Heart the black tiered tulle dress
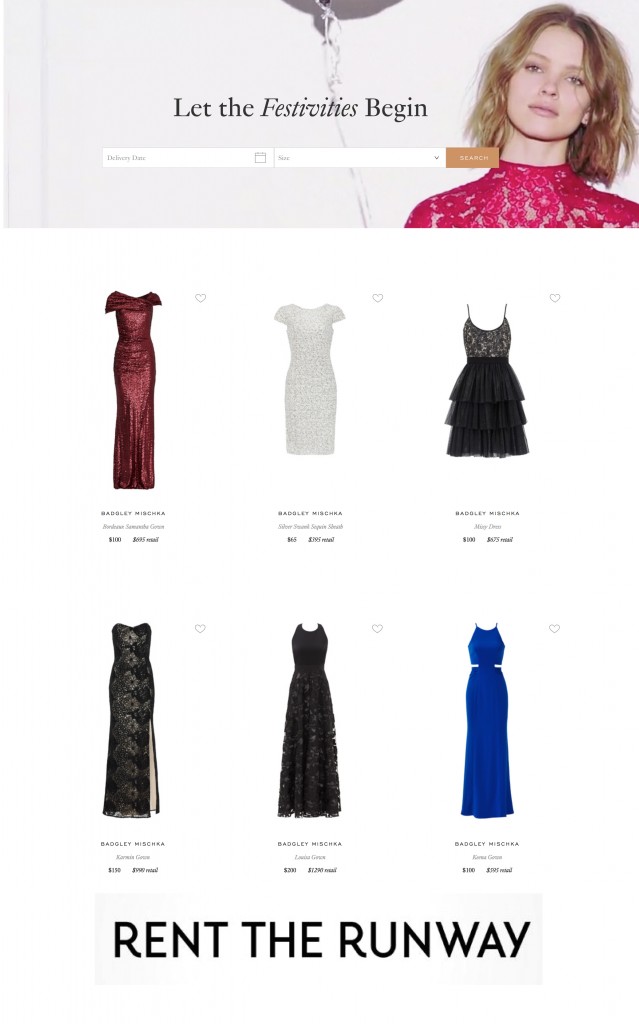The height and width of the screenshot is (1024, 639). pos(555,298)
